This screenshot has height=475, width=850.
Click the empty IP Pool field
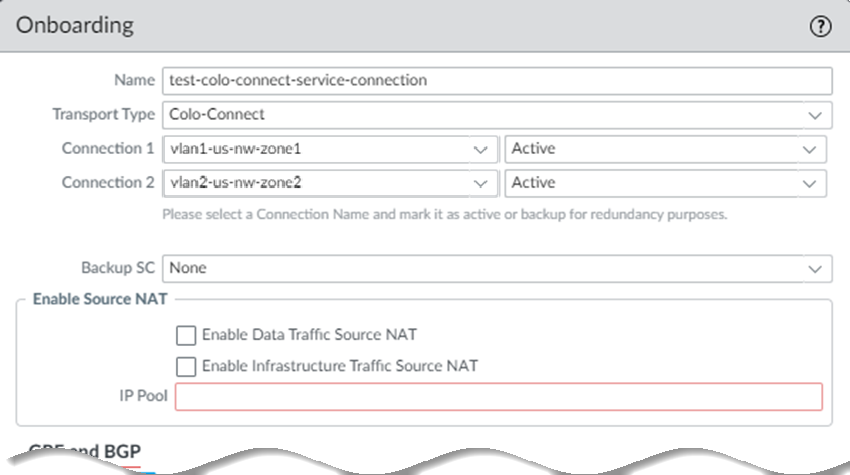(498, 397)
